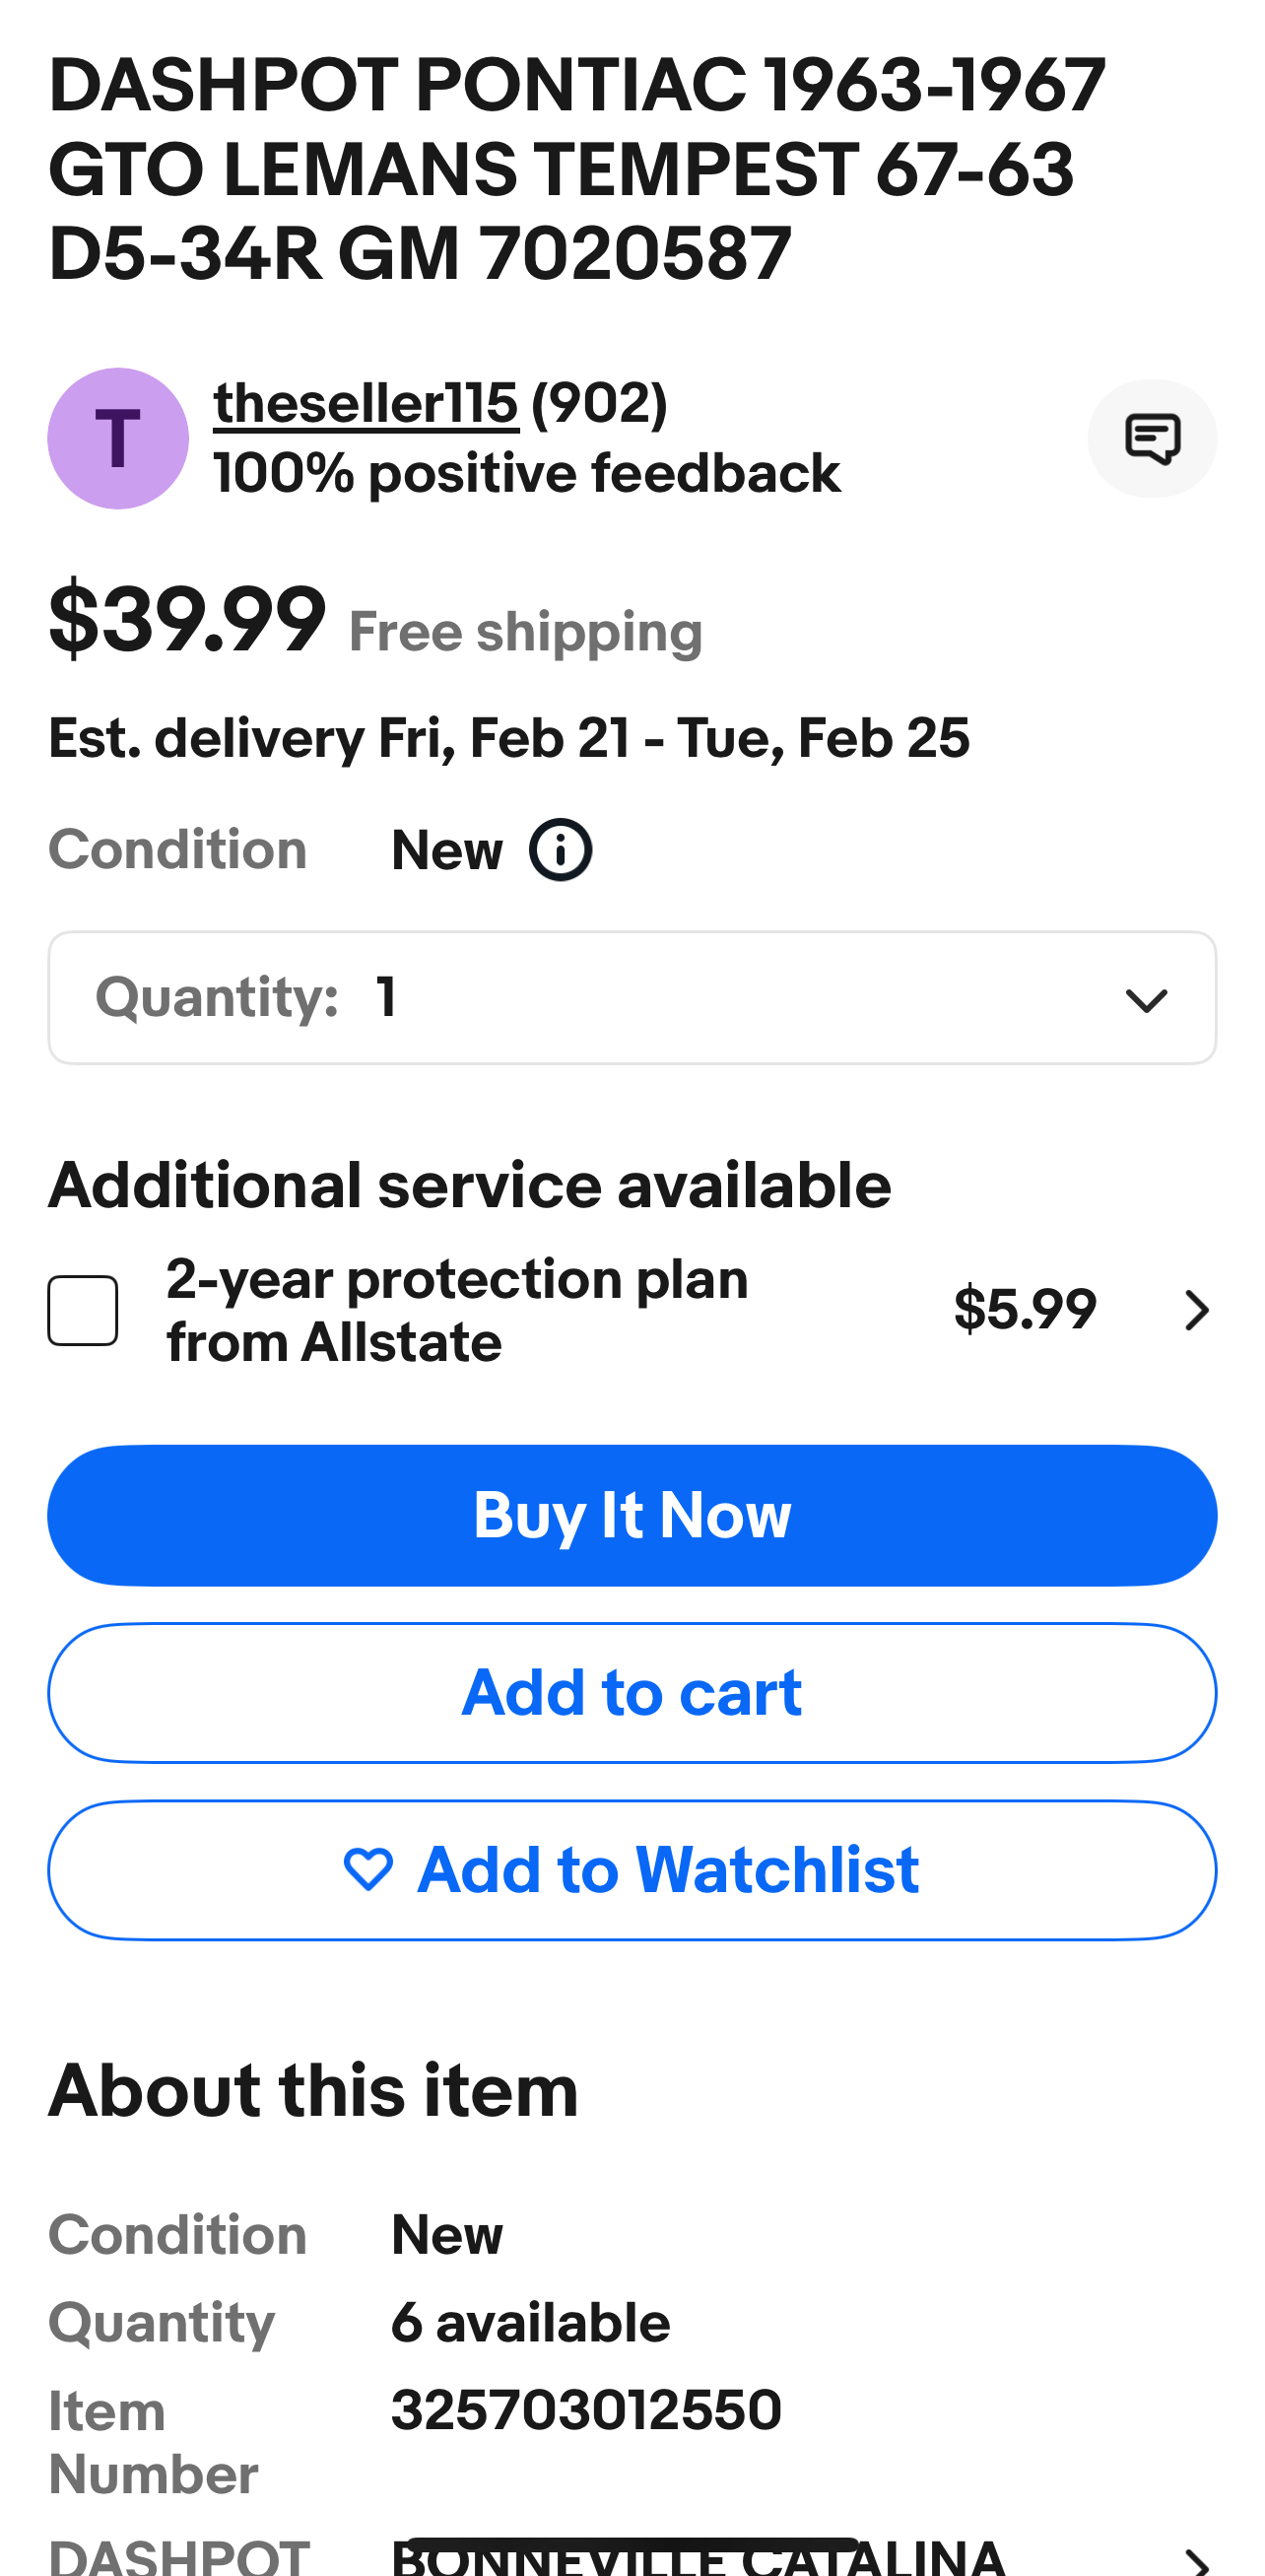Screen dimensions: 1265x2576
Task: Tap the seller avatar with letter T
Action: (118, 438)
